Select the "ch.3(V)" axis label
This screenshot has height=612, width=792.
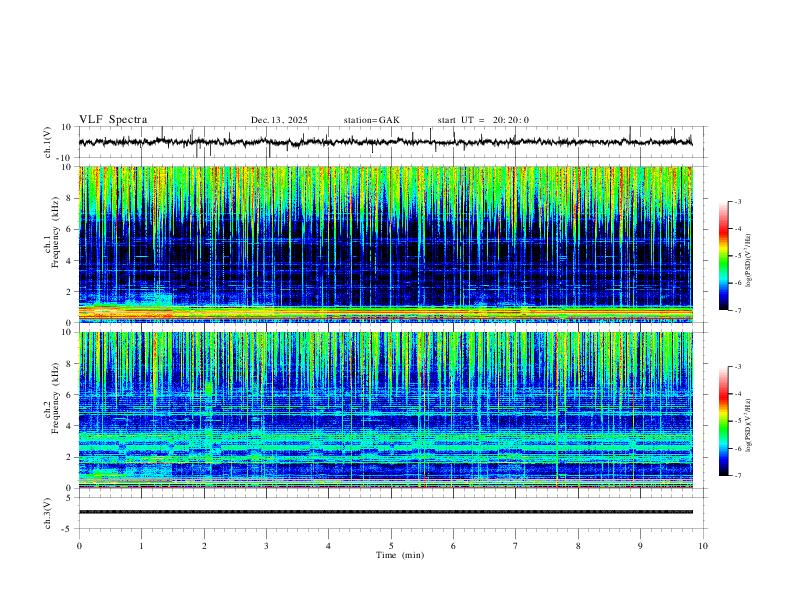click(x=48, y=513)
